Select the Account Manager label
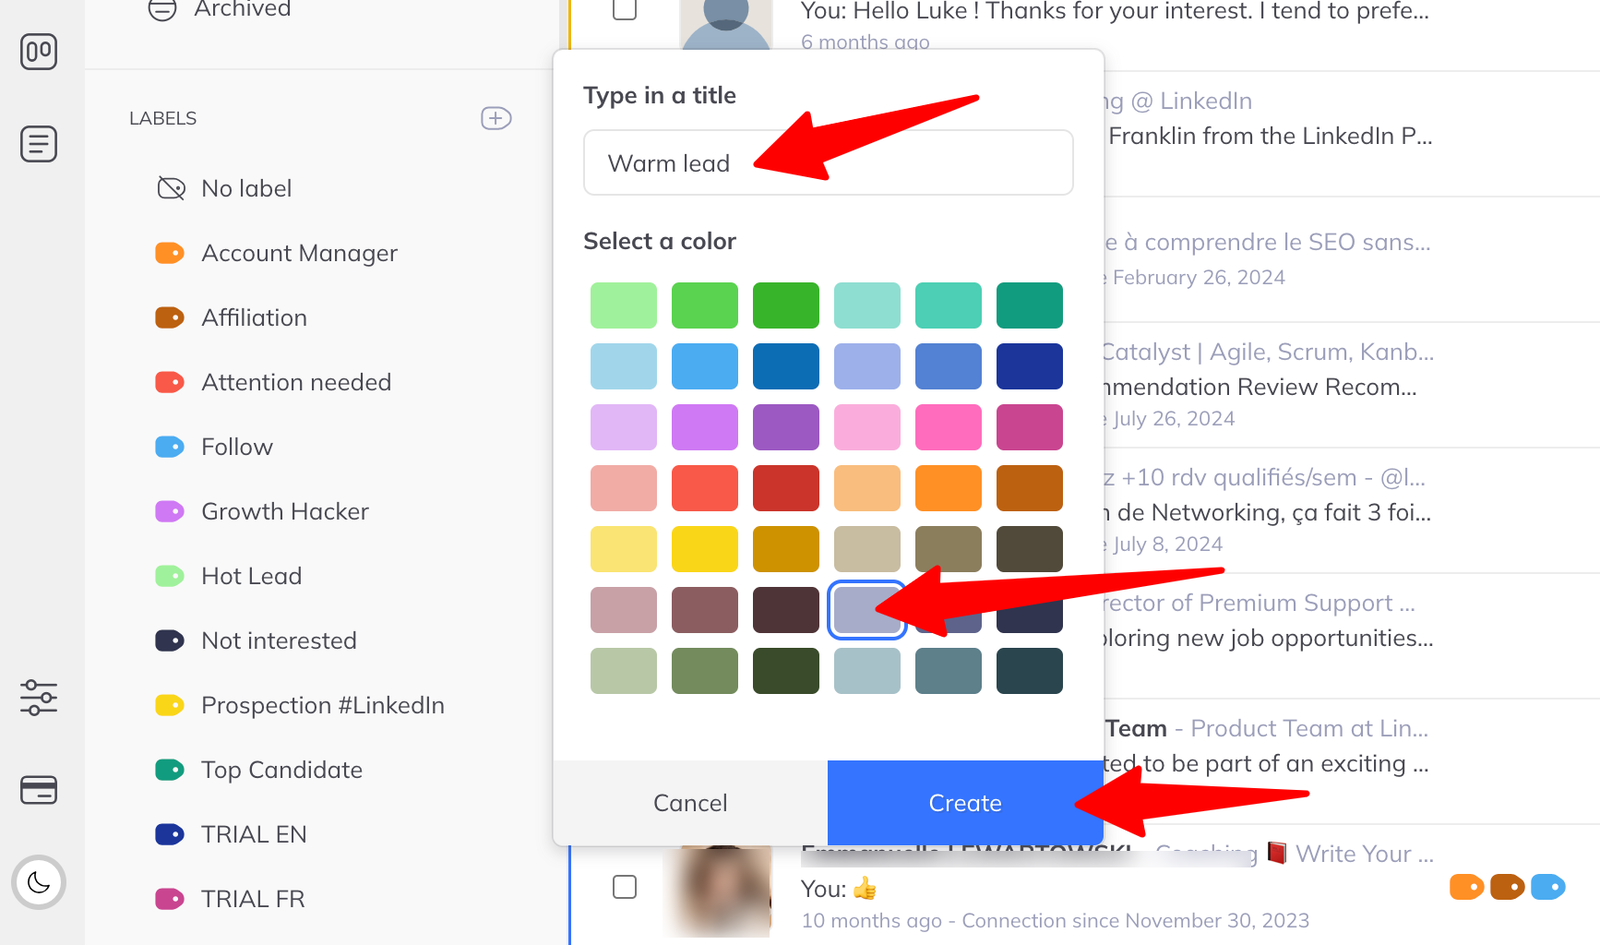1600x945 pixels. tap(276, 253)
